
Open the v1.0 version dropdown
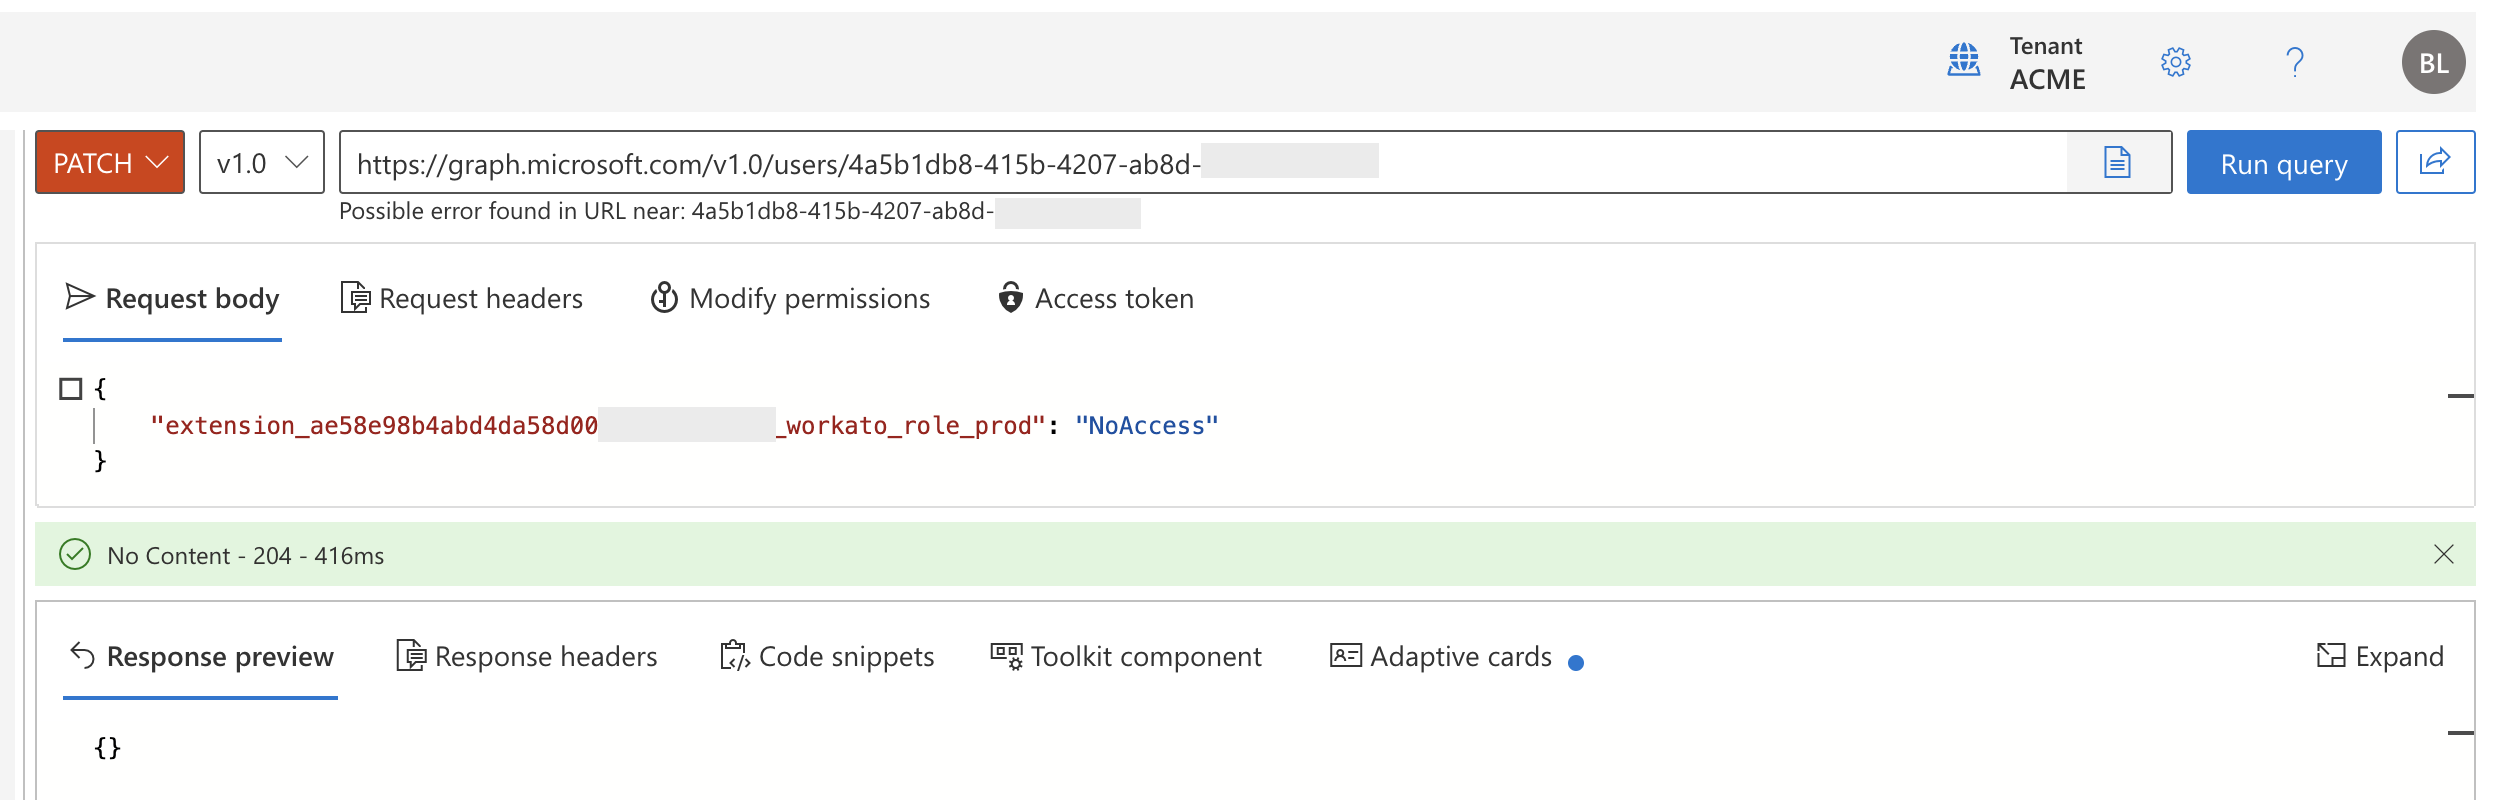[x=262, y=162]
